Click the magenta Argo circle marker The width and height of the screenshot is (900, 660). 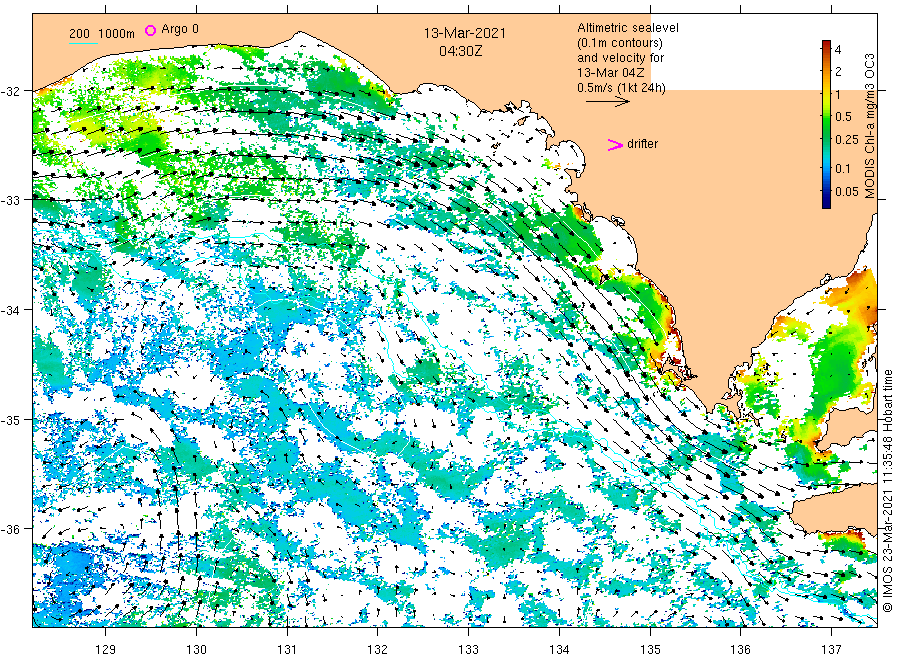(150, 30)
